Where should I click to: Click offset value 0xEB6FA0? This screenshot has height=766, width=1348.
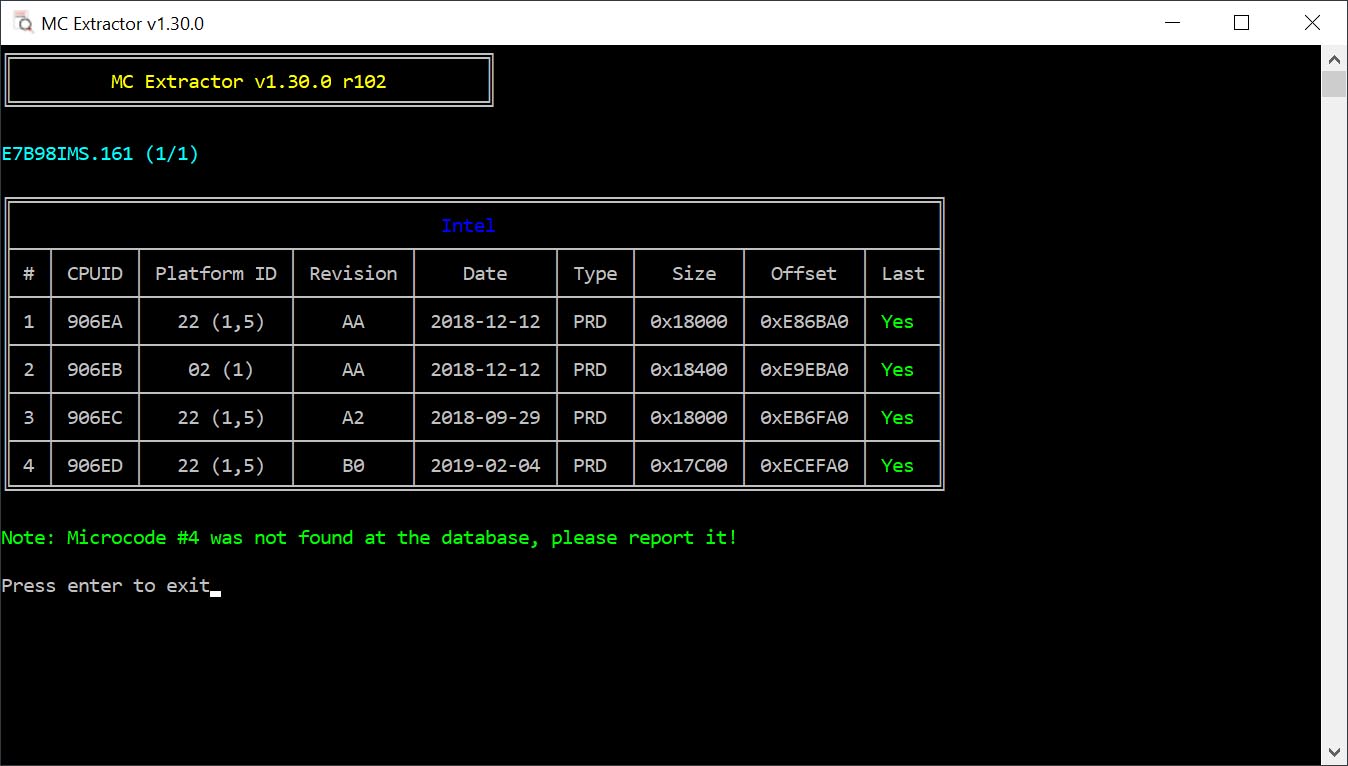tap(804, 417)
